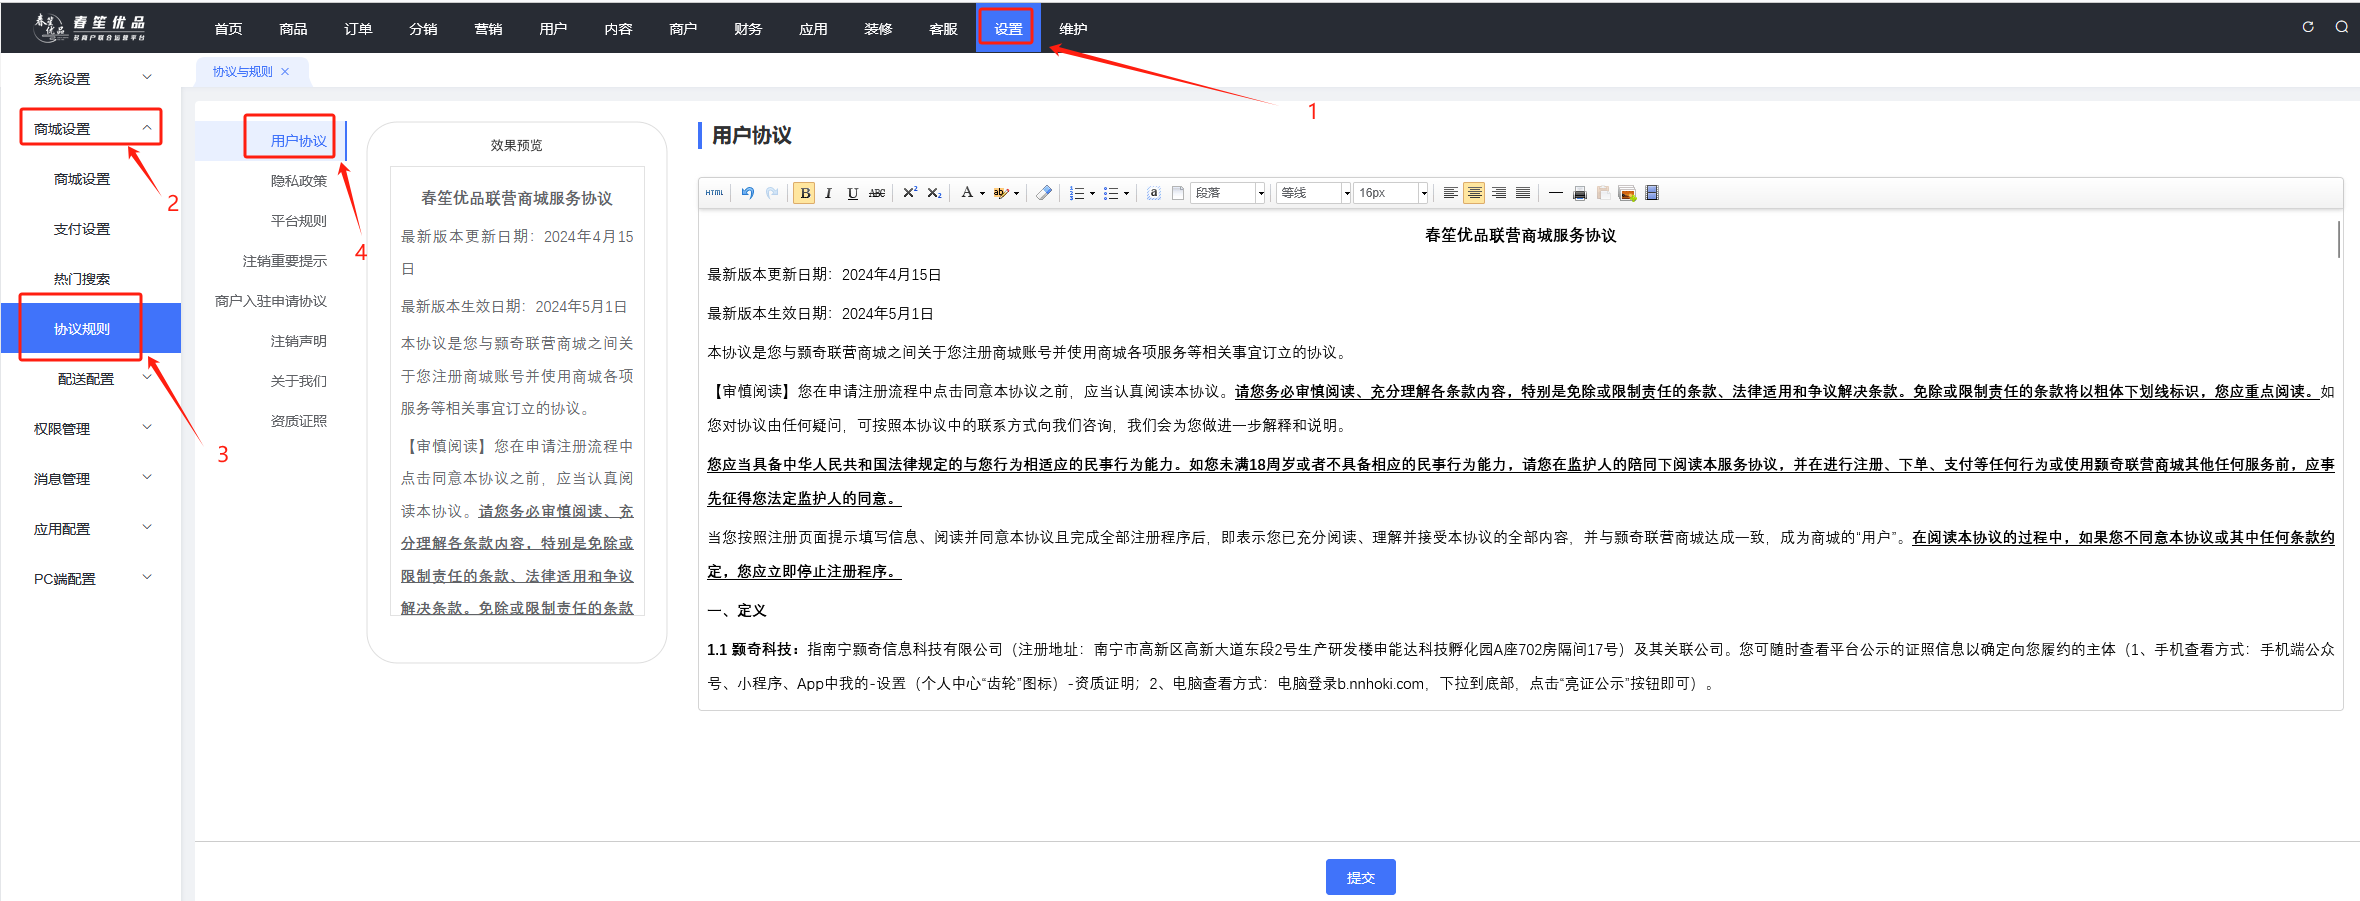Click the print icon

[x=1579, y=193]
